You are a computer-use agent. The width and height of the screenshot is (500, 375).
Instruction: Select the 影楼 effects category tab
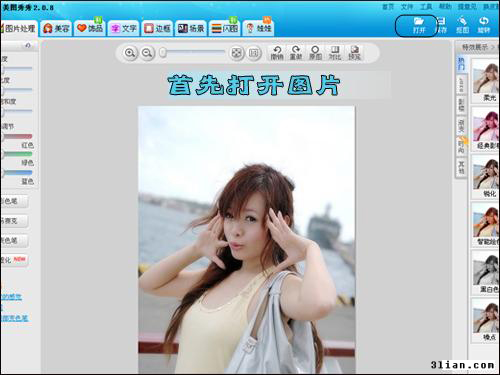point(461,105)
